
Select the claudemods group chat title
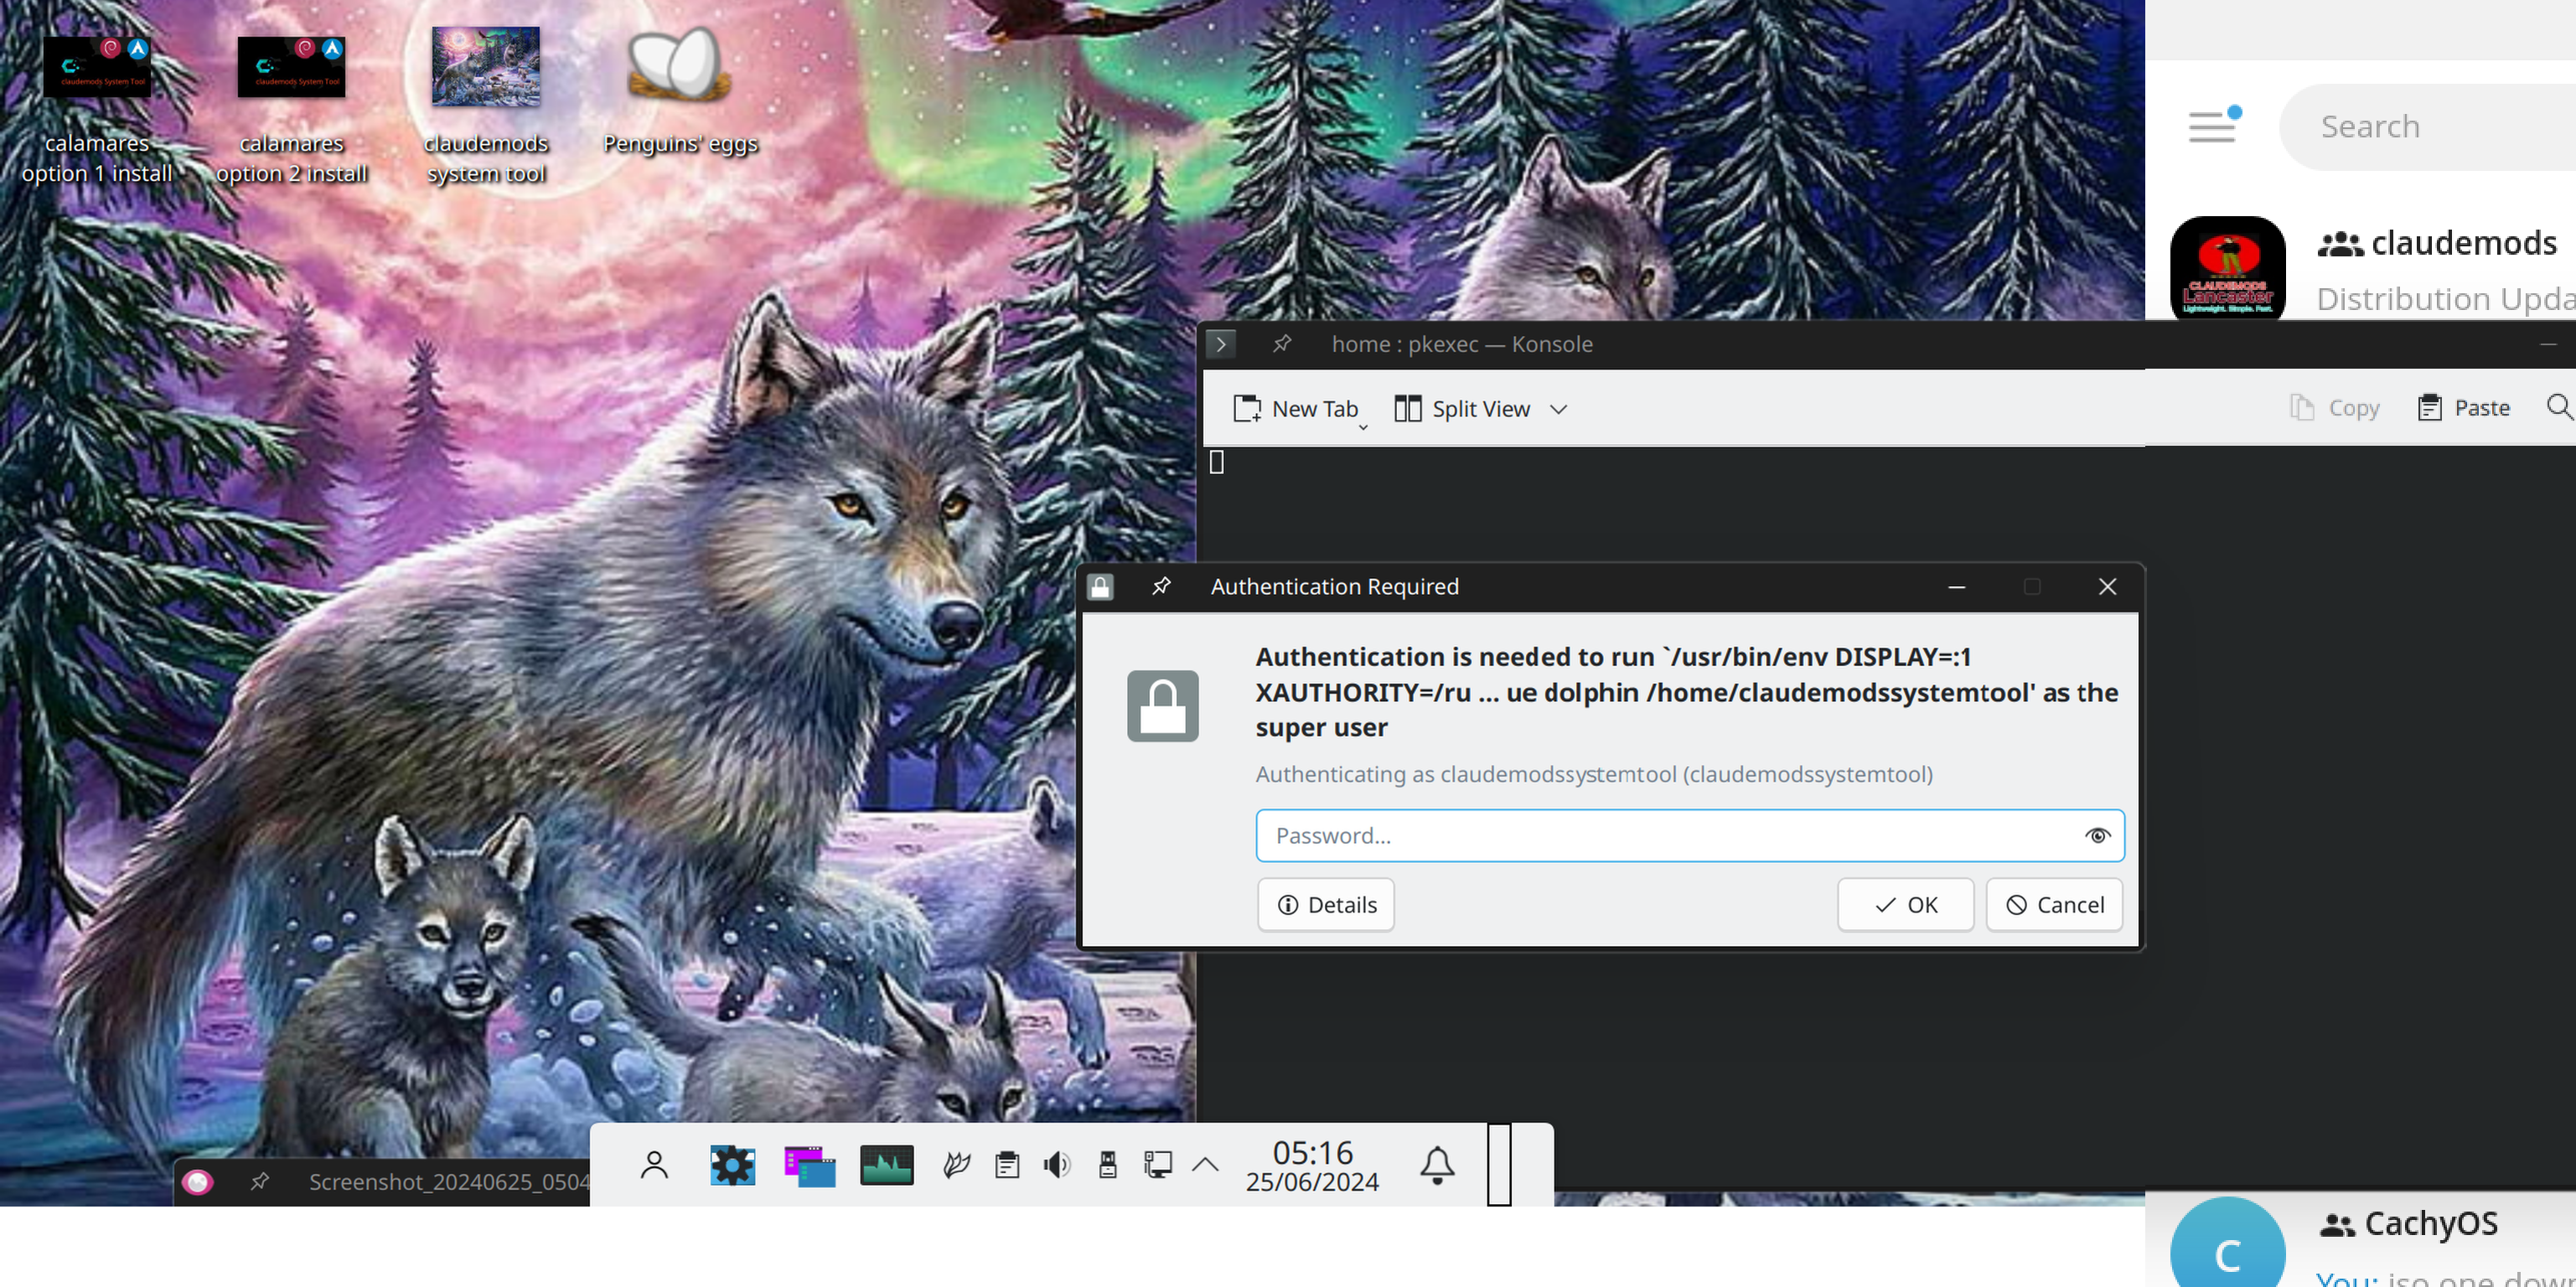(2464, 243)
